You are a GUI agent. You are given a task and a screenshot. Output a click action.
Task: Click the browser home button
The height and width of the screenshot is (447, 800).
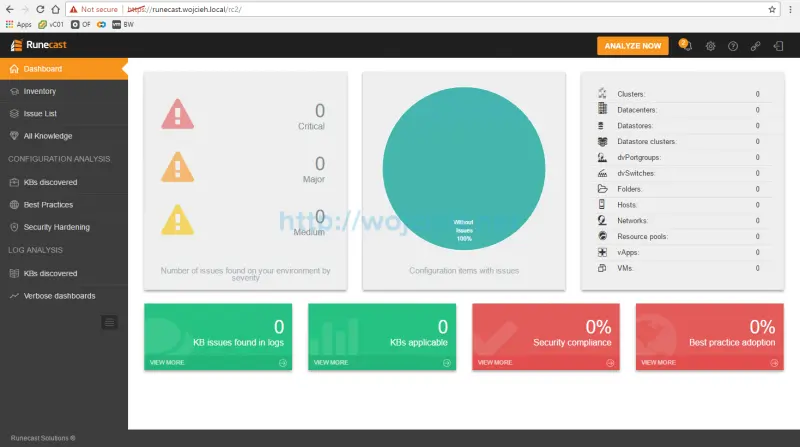click(55, 9)
